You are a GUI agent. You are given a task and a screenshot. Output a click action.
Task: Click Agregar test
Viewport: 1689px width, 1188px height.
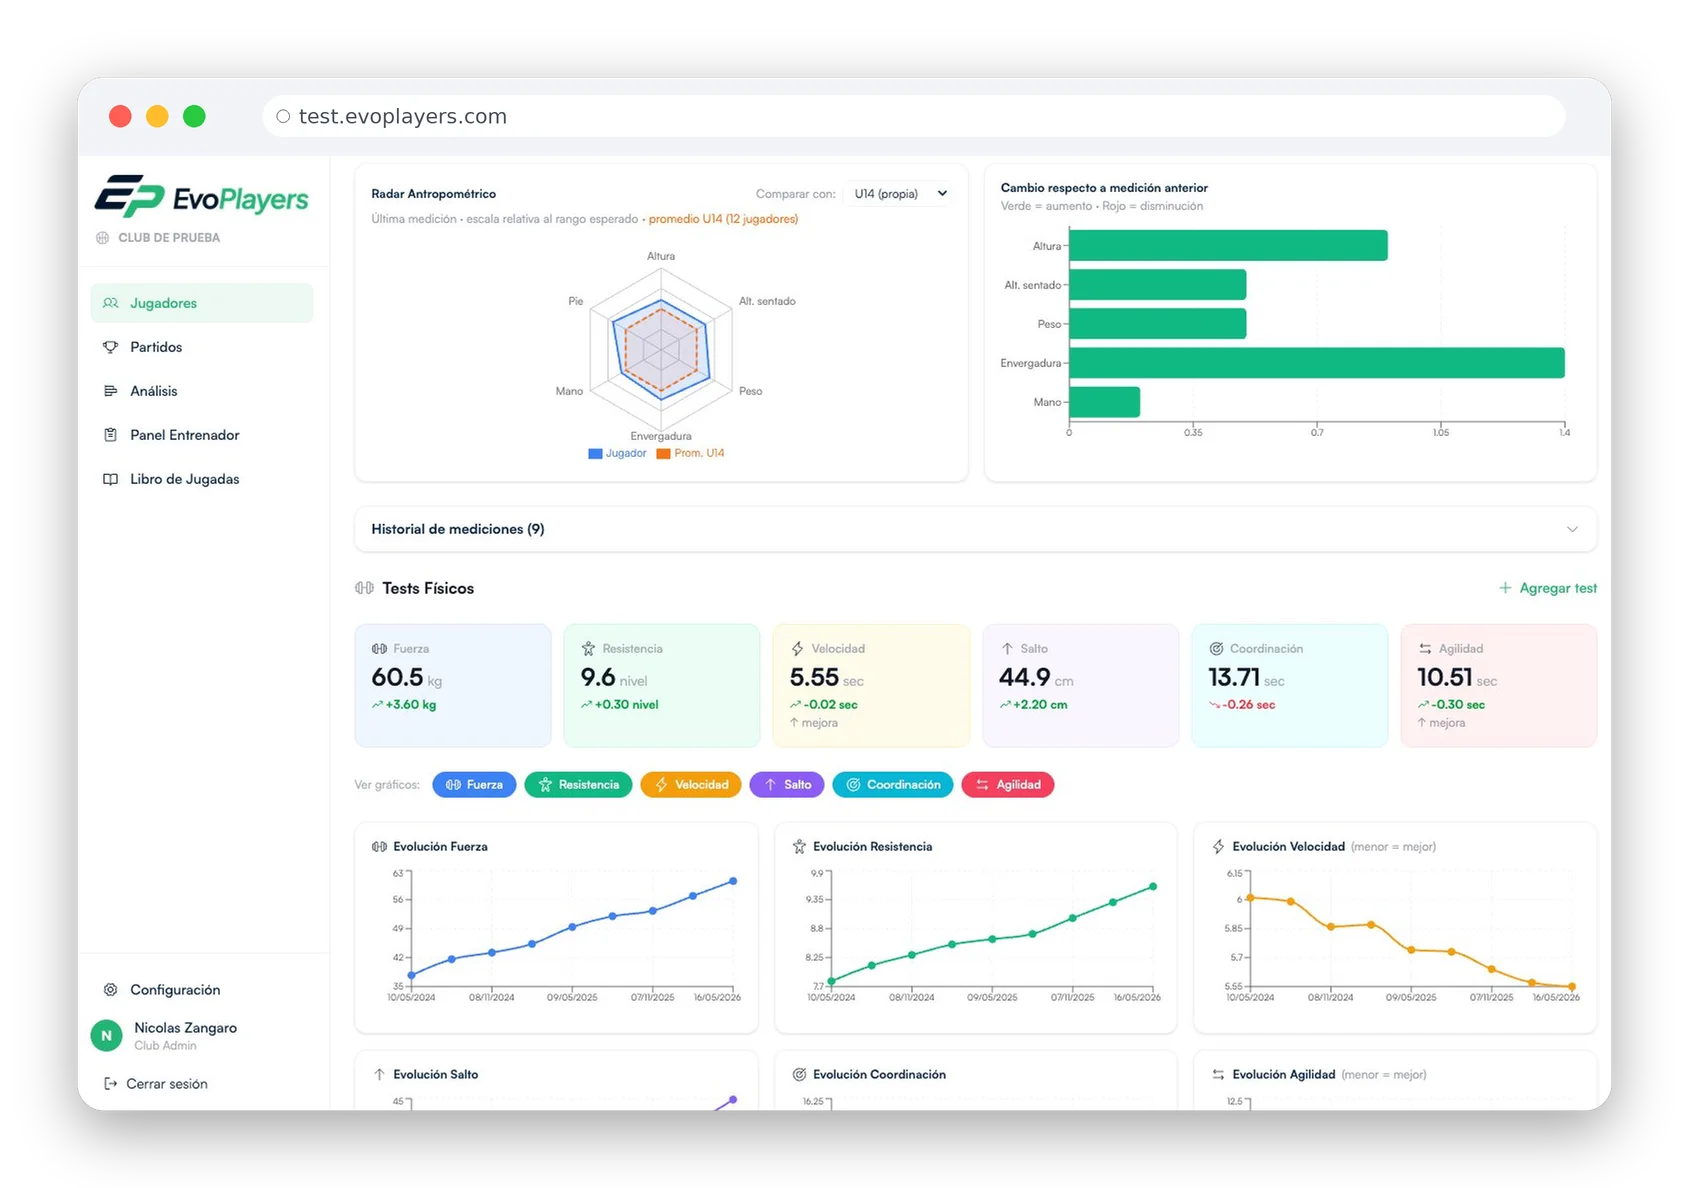(1548, 588)
